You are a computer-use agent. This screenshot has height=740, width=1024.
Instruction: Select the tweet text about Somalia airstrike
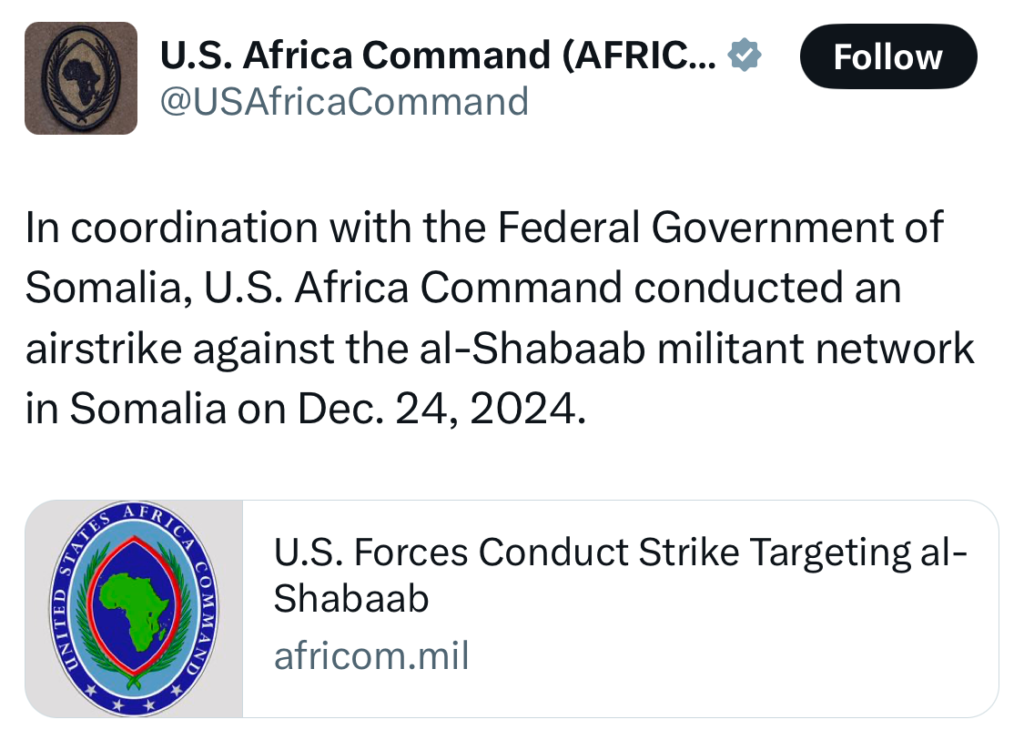tap(500, 317)
